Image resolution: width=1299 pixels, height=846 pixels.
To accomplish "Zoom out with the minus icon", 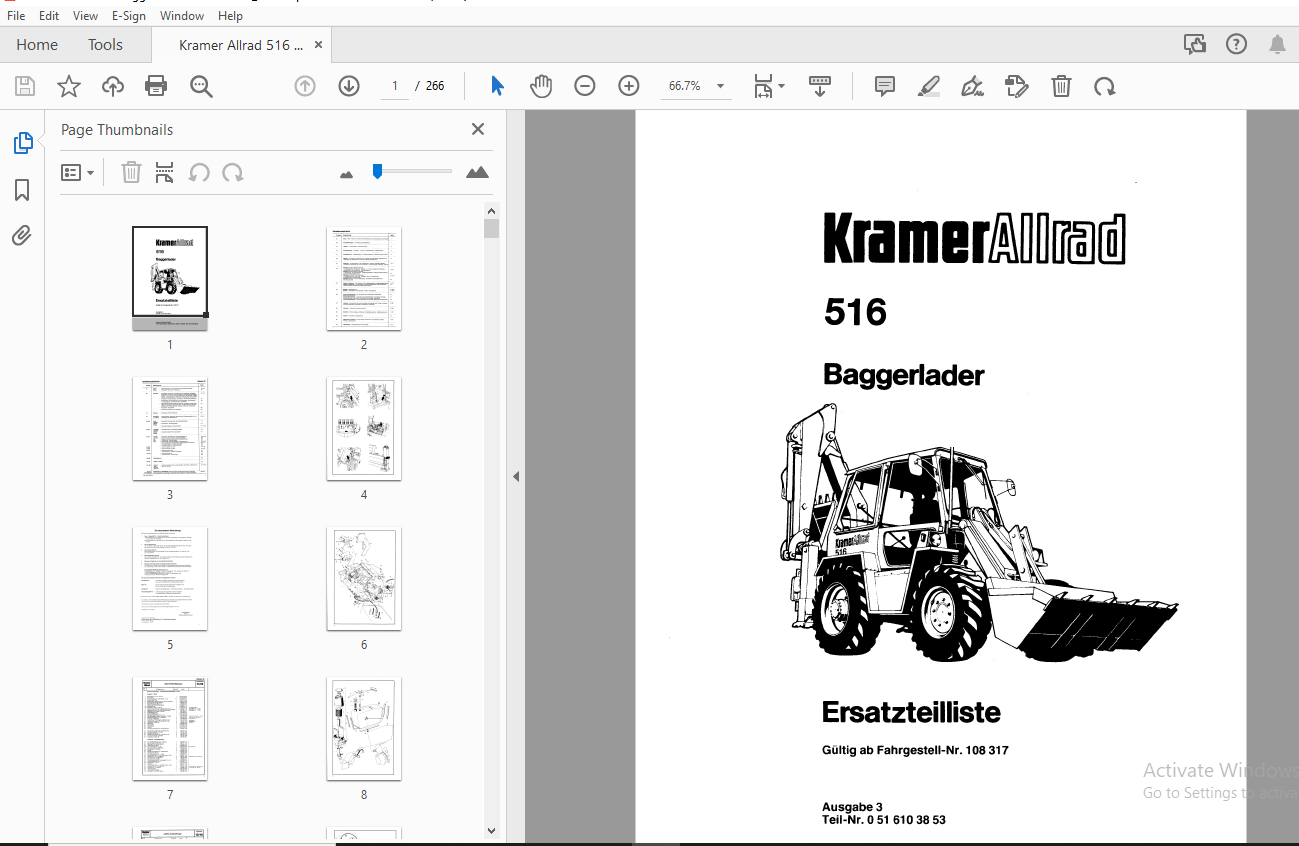I will (585, 86).
